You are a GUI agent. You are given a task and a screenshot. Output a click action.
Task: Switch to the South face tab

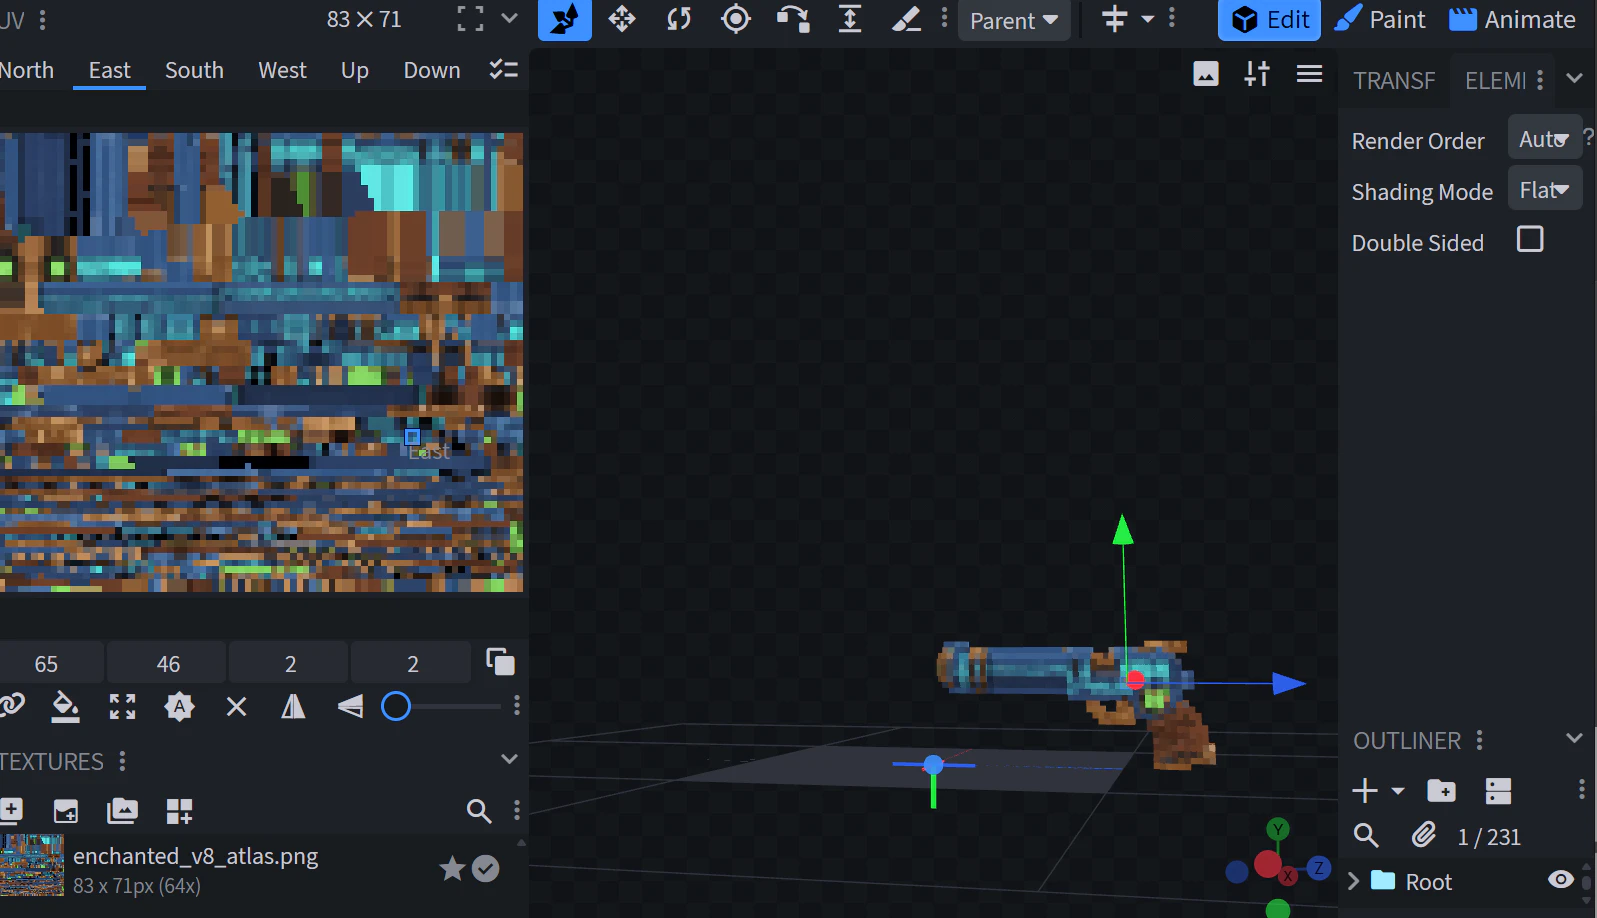[x=194, y=71]
